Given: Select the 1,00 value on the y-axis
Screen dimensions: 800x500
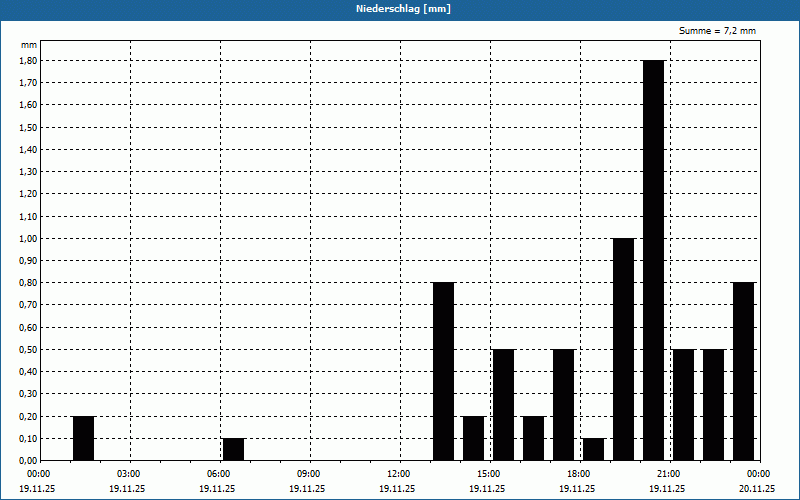Looking at the screenshot, I should pos(27,238).
